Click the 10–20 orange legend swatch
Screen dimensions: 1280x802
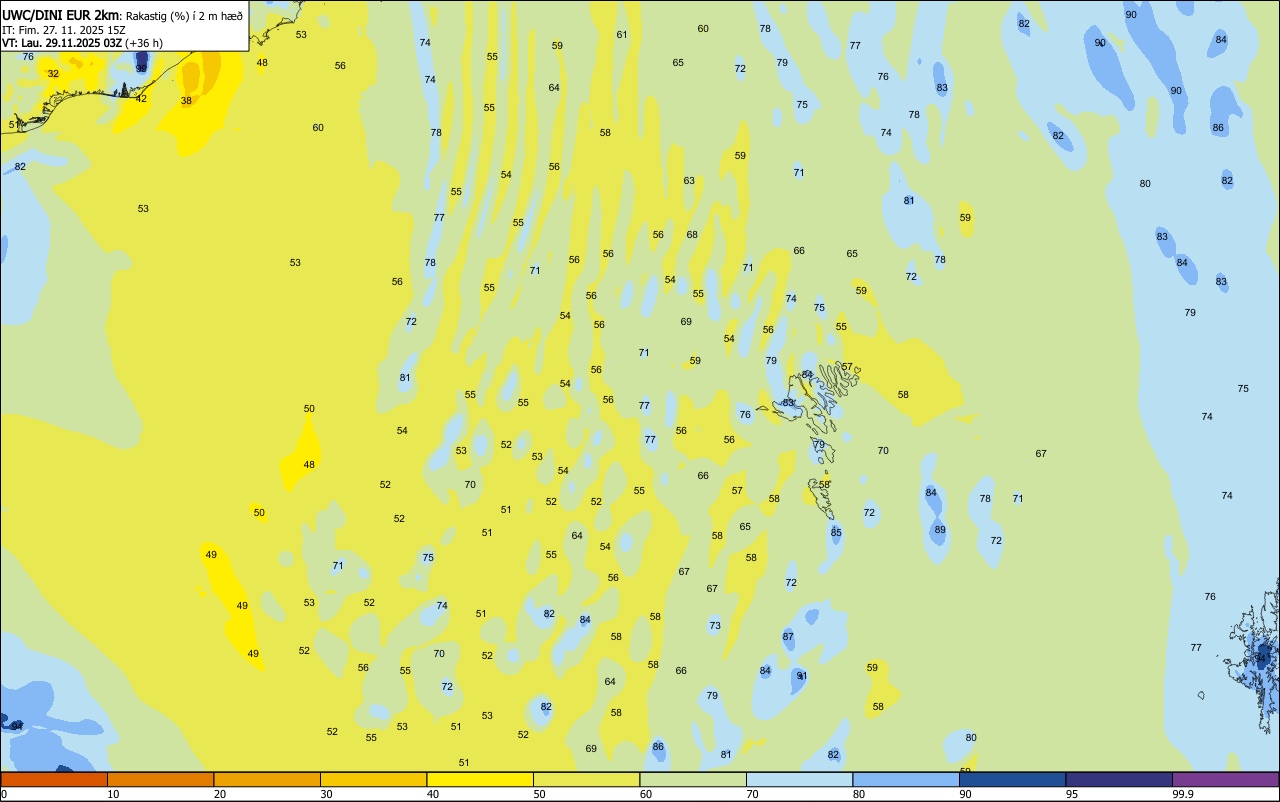(x=160, y=779)
